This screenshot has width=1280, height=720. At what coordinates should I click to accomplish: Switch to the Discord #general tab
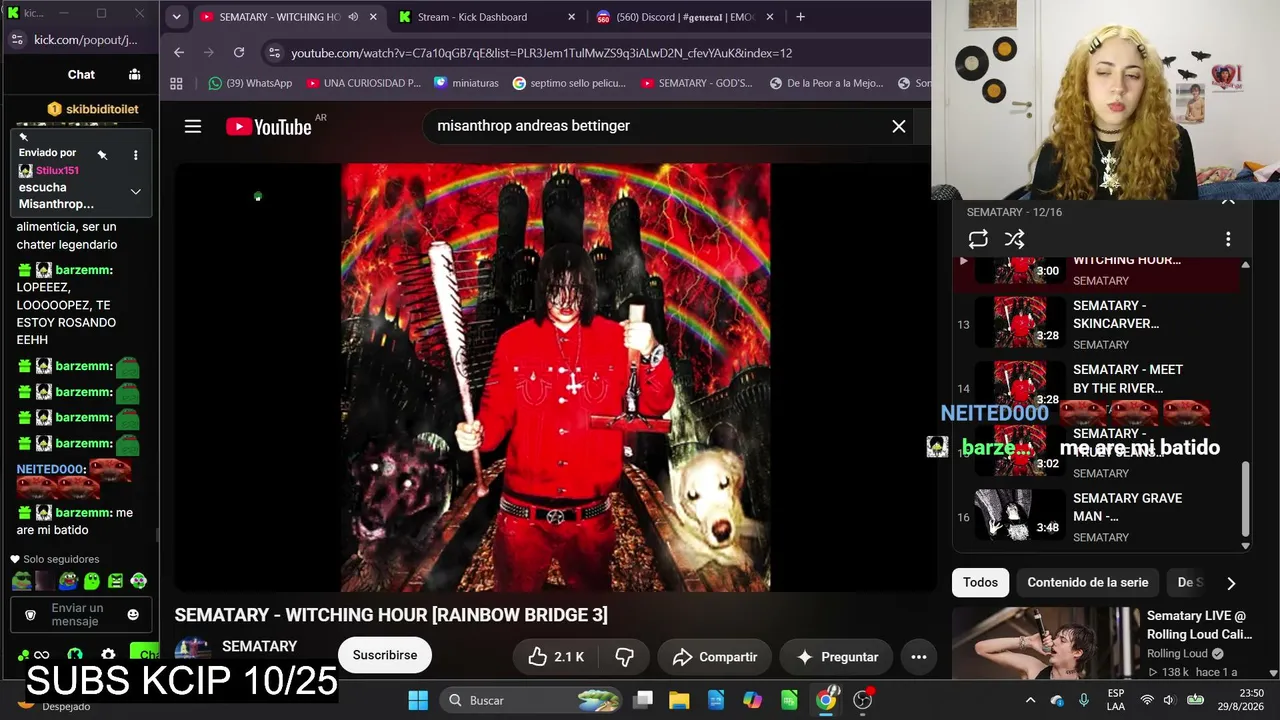685,17
